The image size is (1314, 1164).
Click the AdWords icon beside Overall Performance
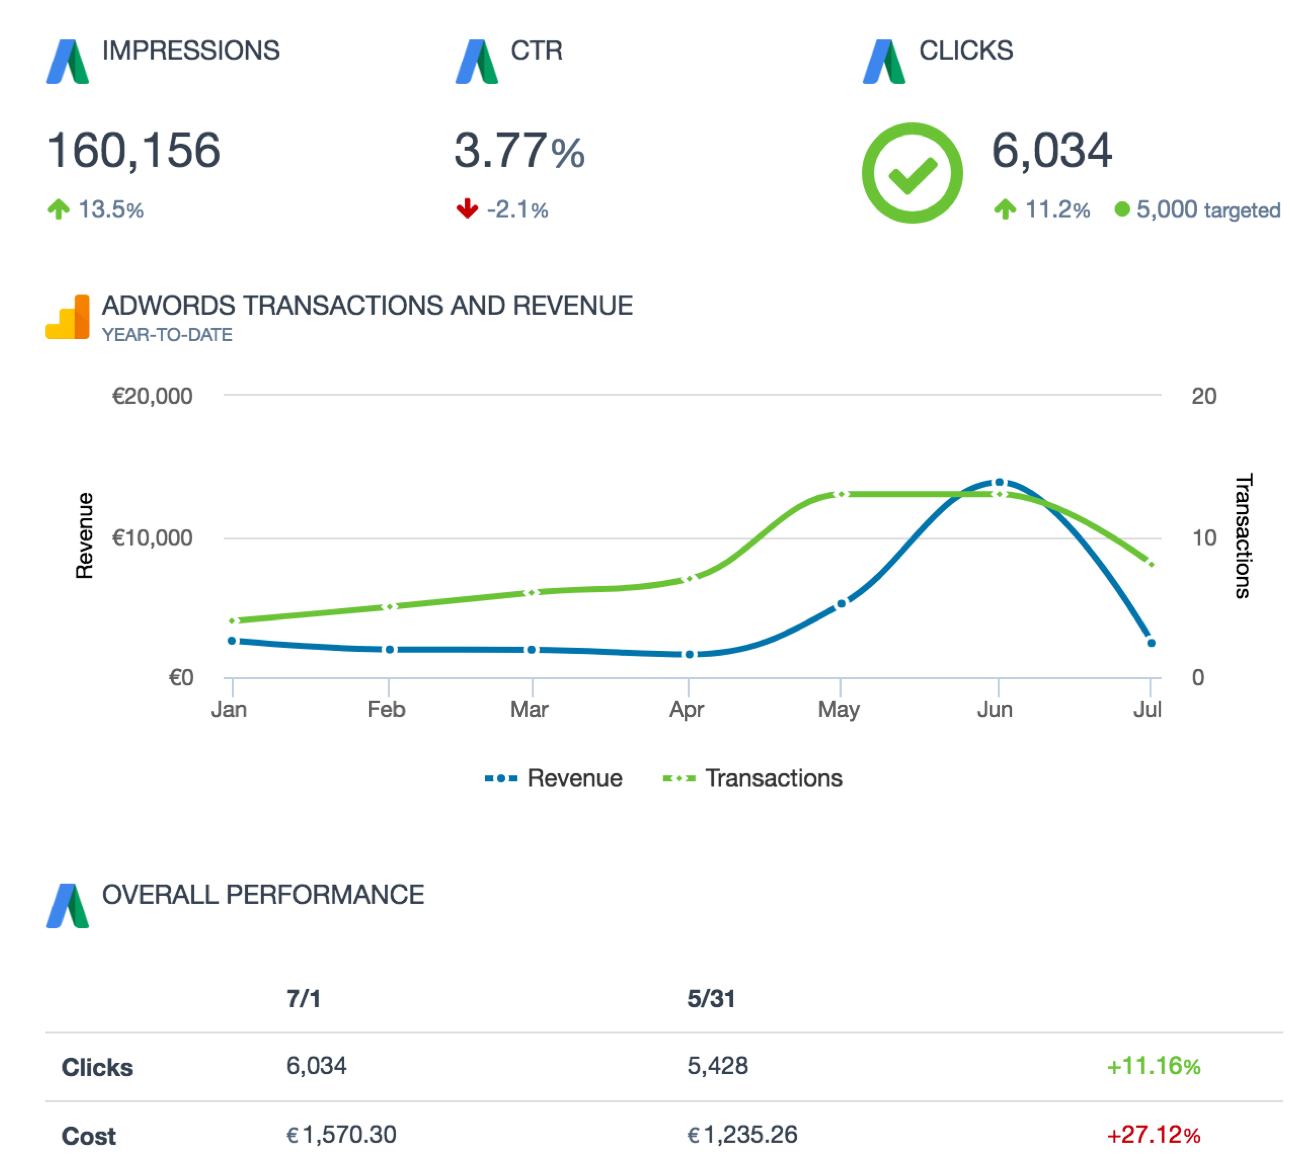pos(68,905)
